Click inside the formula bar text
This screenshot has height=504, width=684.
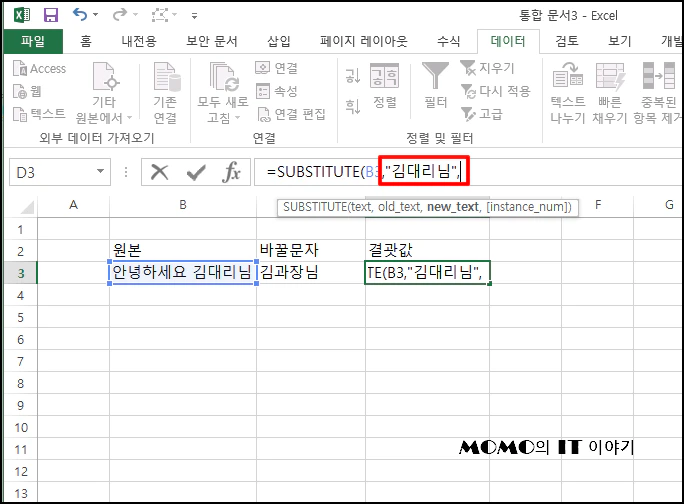tap(363, 171)
